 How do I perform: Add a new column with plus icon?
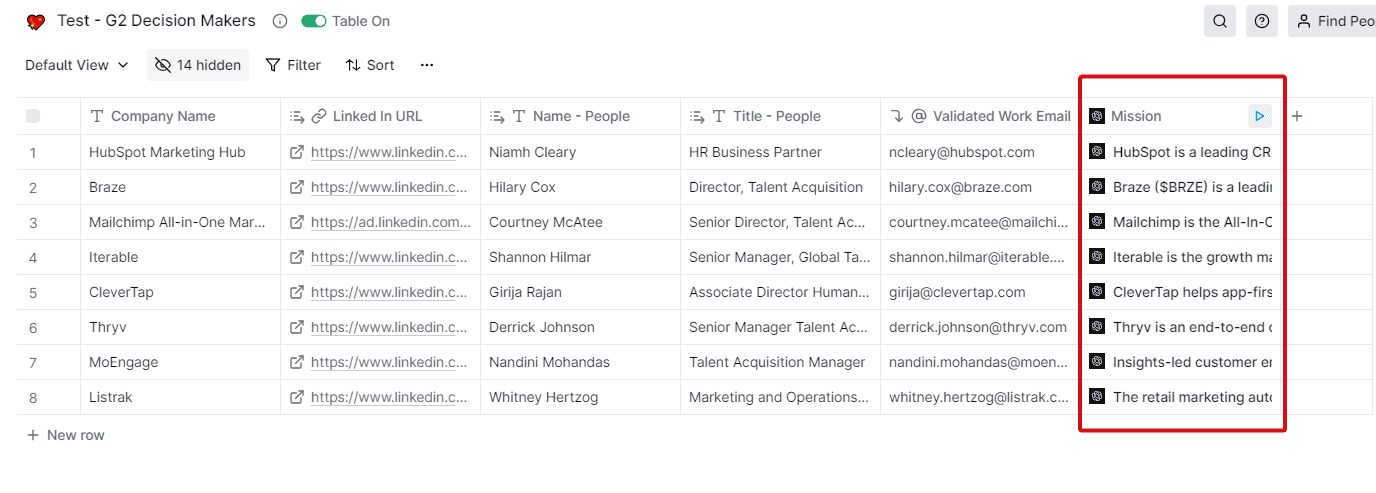pos(1297,116)
